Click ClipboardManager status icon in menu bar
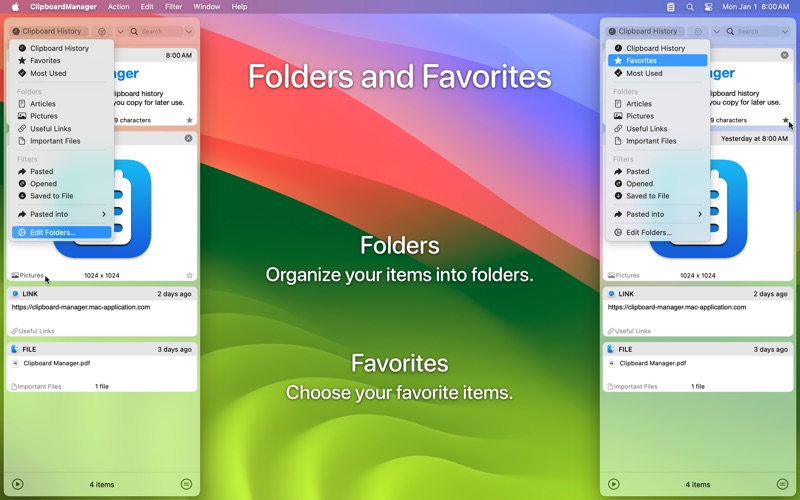Screen dimensions: 800x500 click(x=671, y=7)
